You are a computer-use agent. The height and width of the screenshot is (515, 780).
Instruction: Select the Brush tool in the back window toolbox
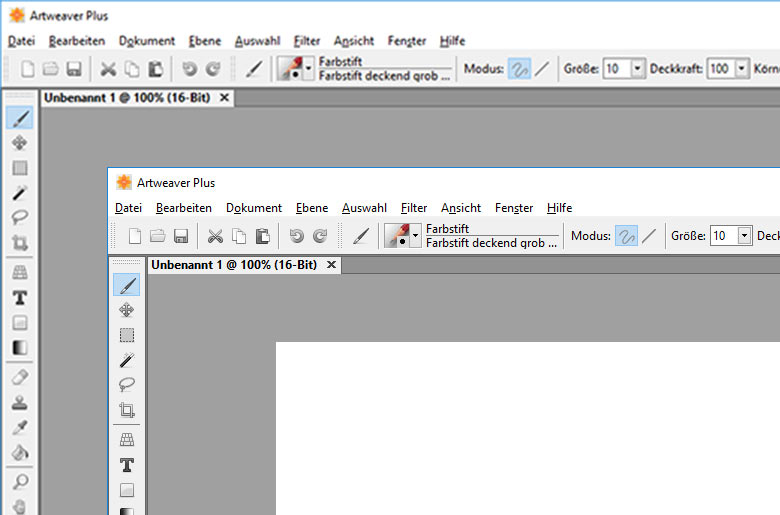coord(20,118)
